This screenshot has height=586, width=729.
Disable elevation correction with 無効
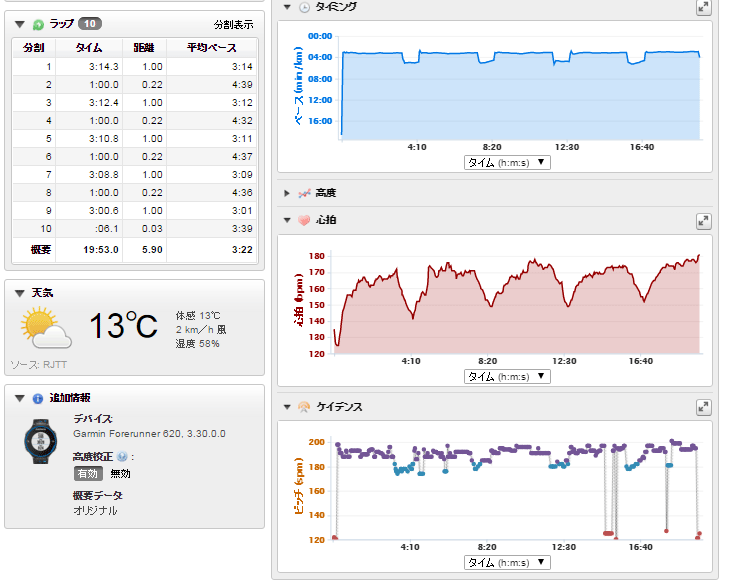pos(120,473)
